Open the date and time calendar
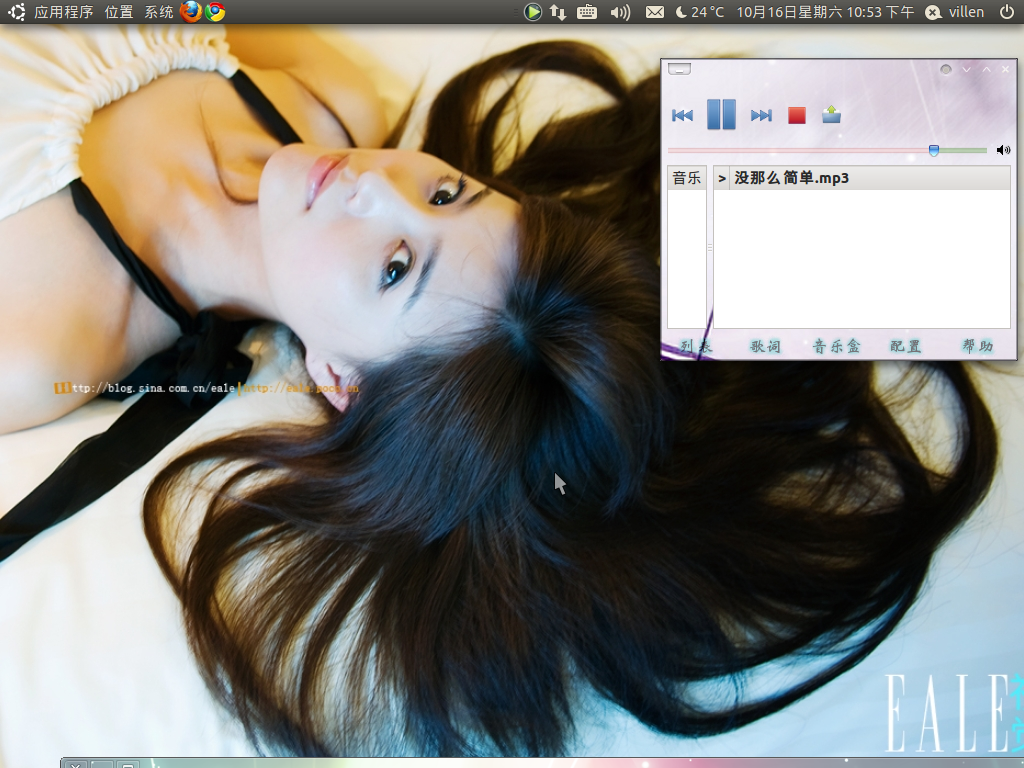Image resolution: width=1024 pixels, height=768 pixels. (x=825, y=12)
